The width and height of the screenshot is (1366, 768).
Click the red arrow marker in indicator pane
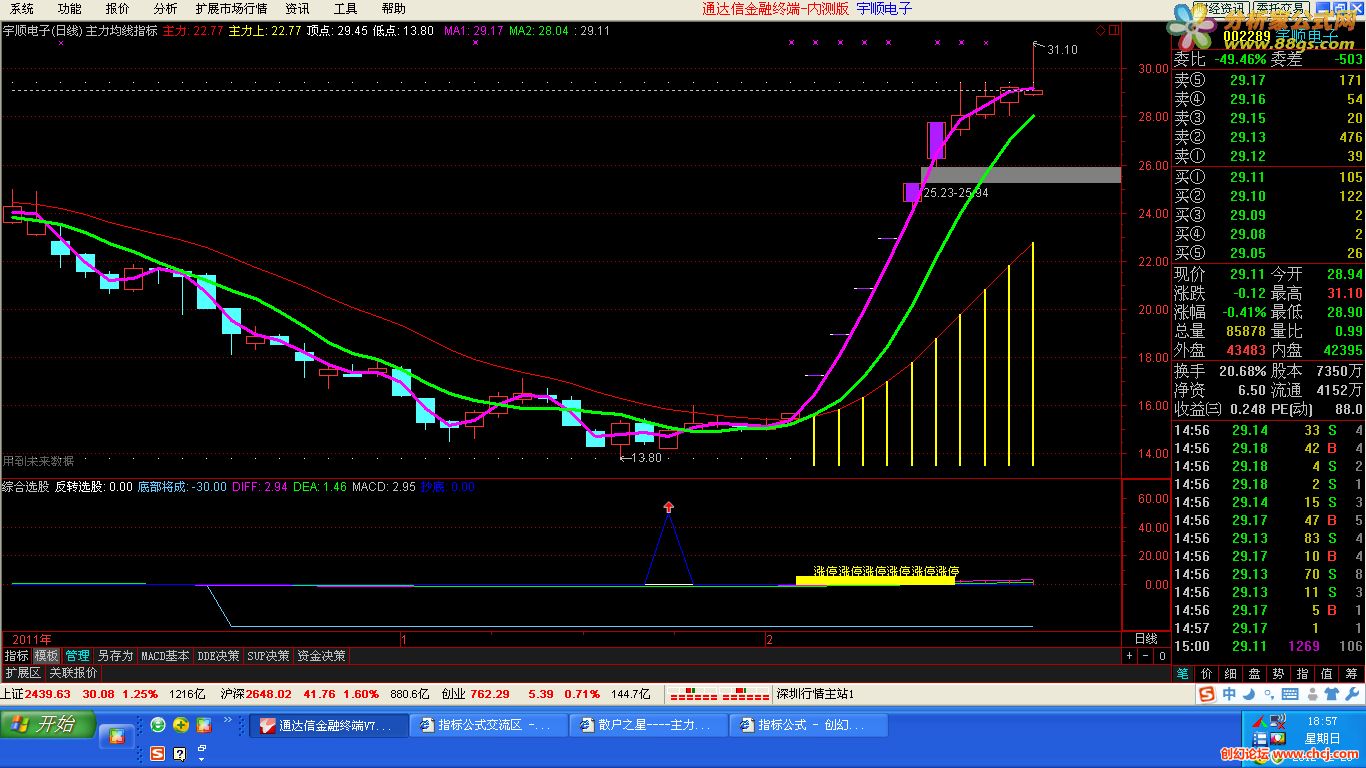669,507
